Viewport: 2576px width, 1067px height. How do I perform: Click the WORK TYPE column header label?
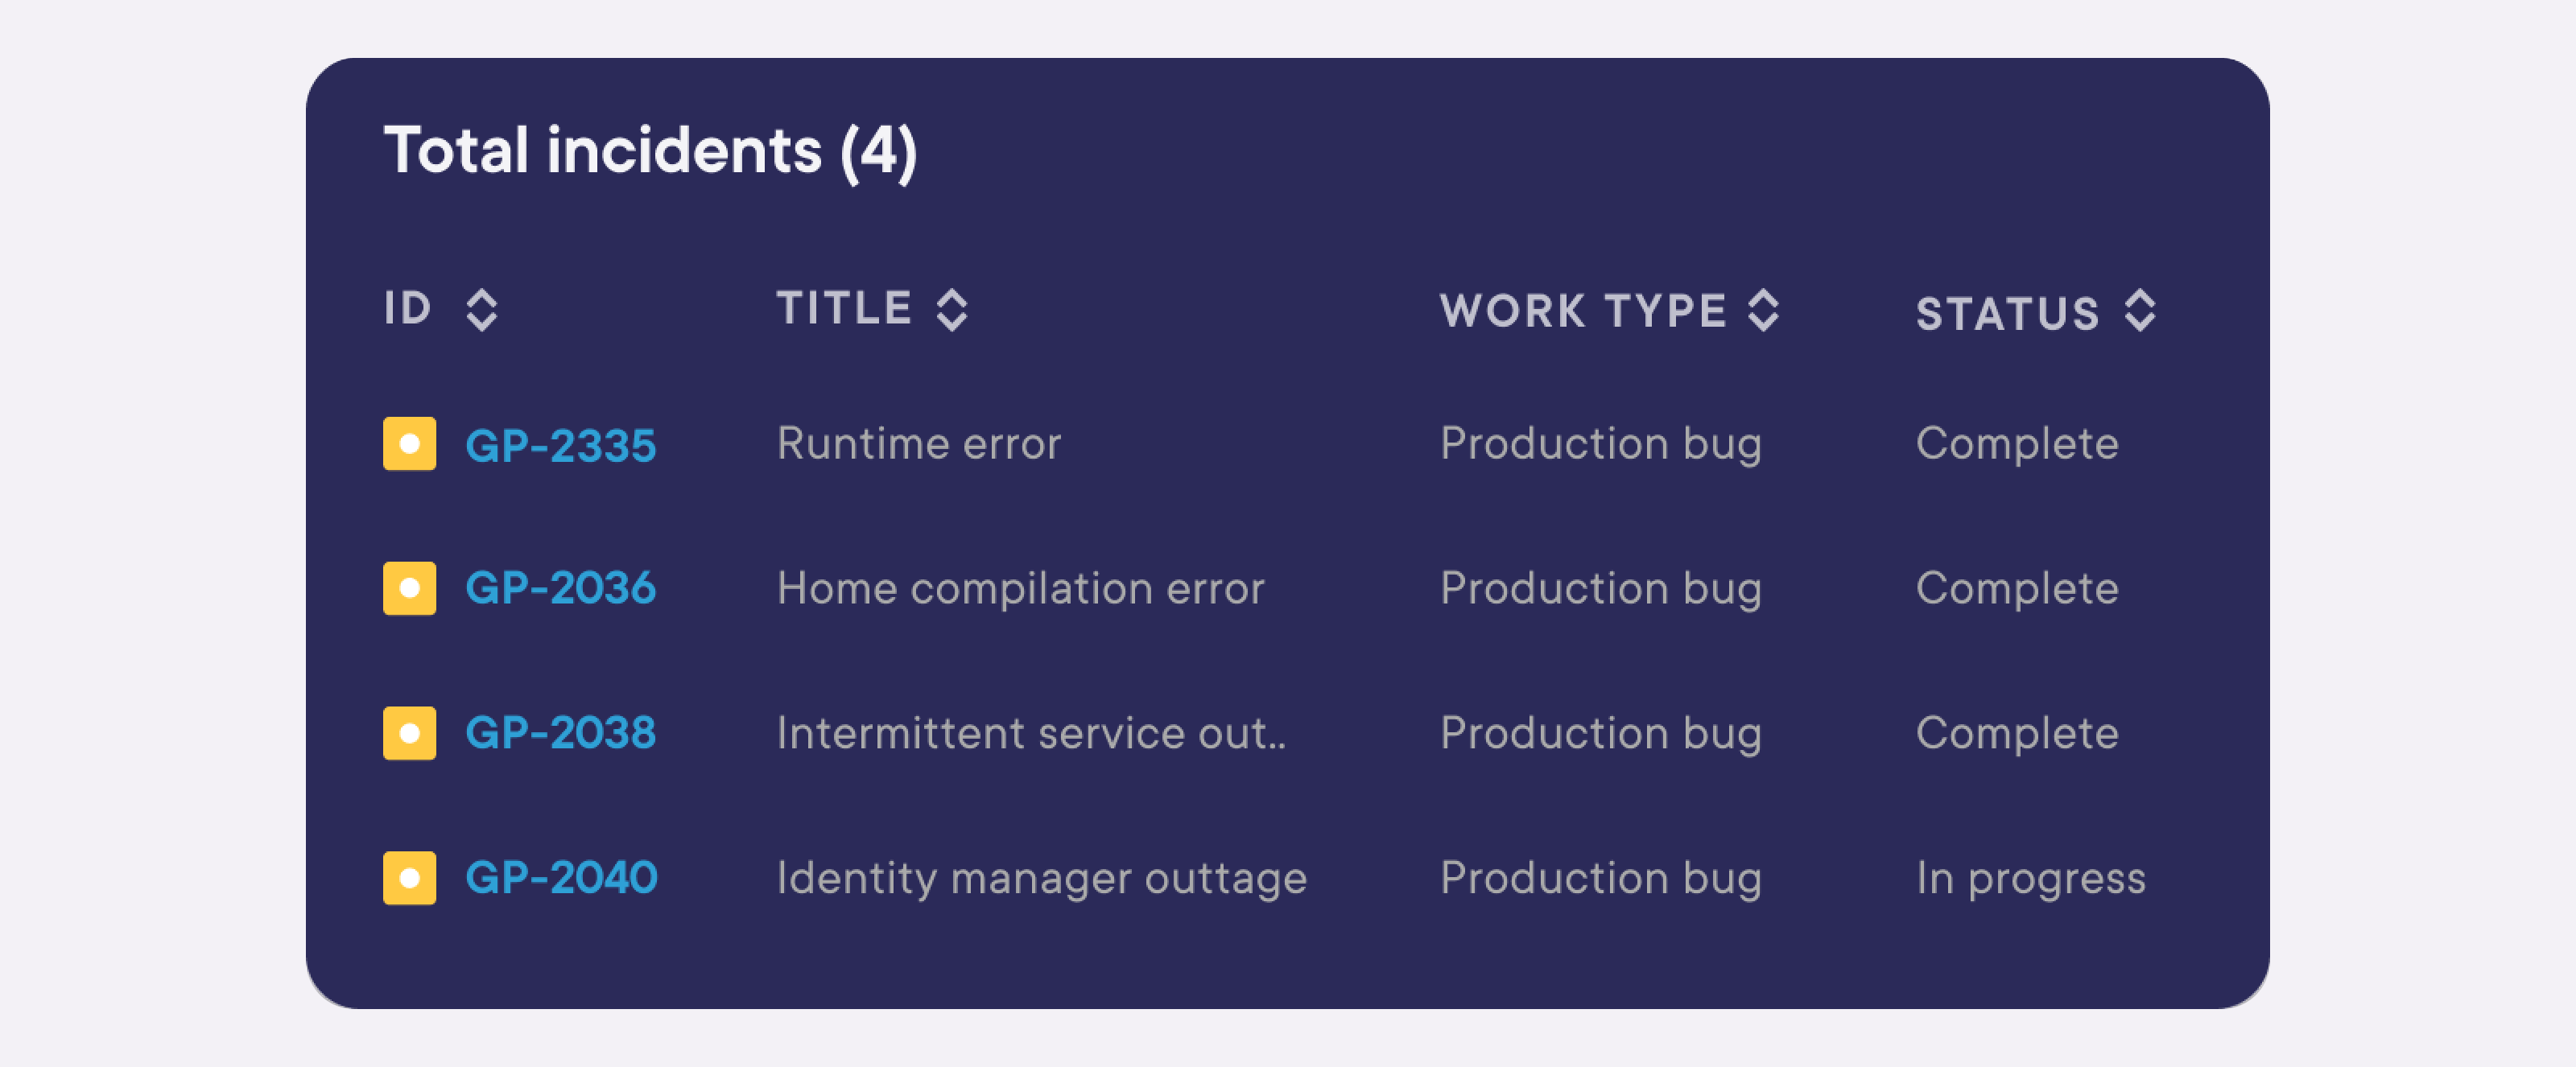[x=1583, y=311]
